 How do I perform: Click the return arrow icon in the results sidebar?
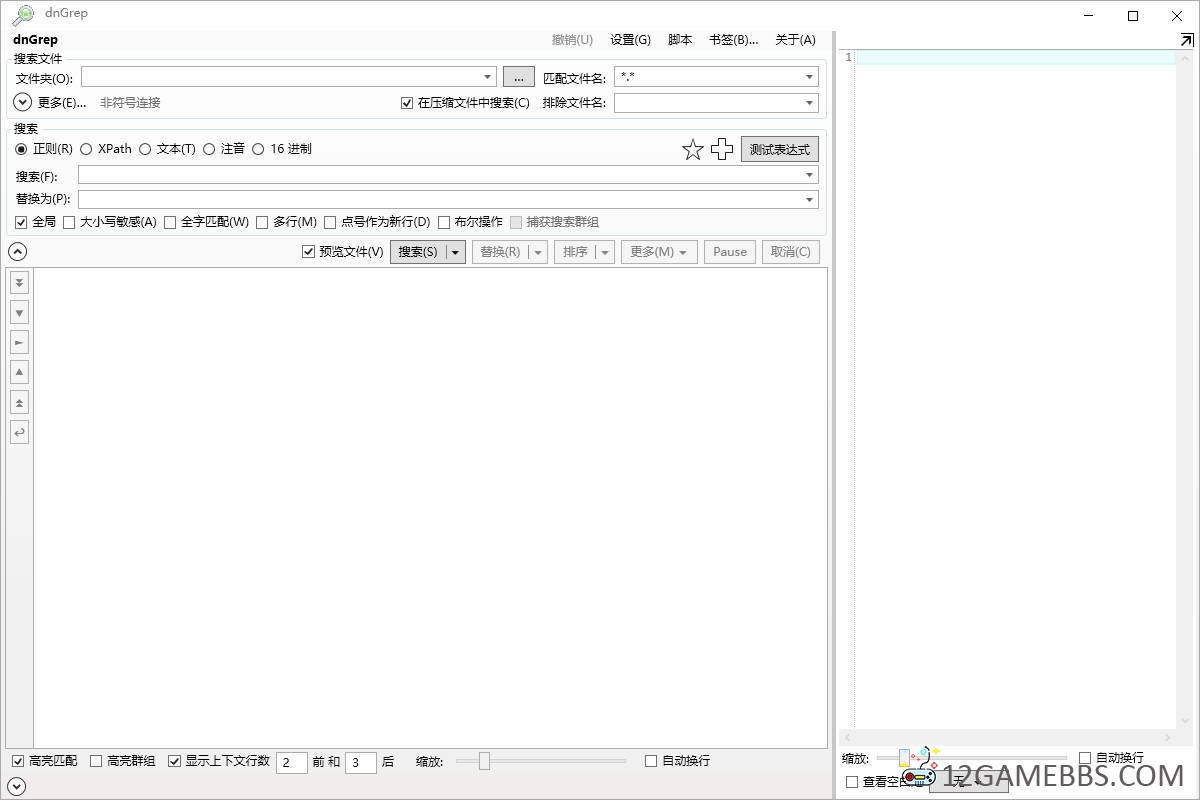[x=19, y=433]
